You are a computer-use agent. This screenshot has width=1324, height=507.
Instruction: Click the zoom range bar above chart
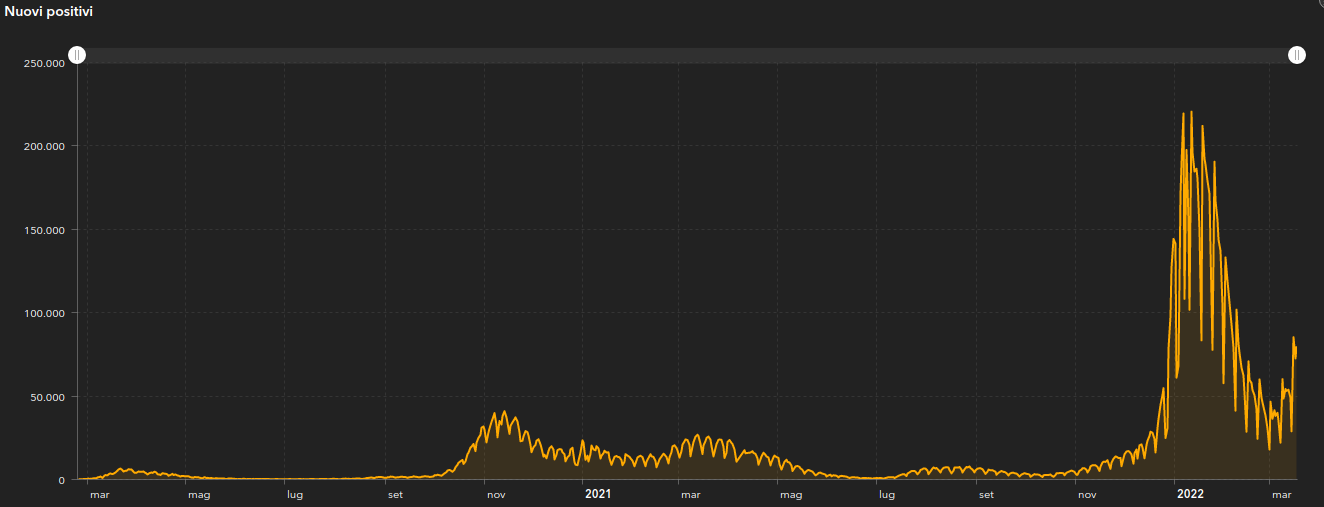[686, 55]
